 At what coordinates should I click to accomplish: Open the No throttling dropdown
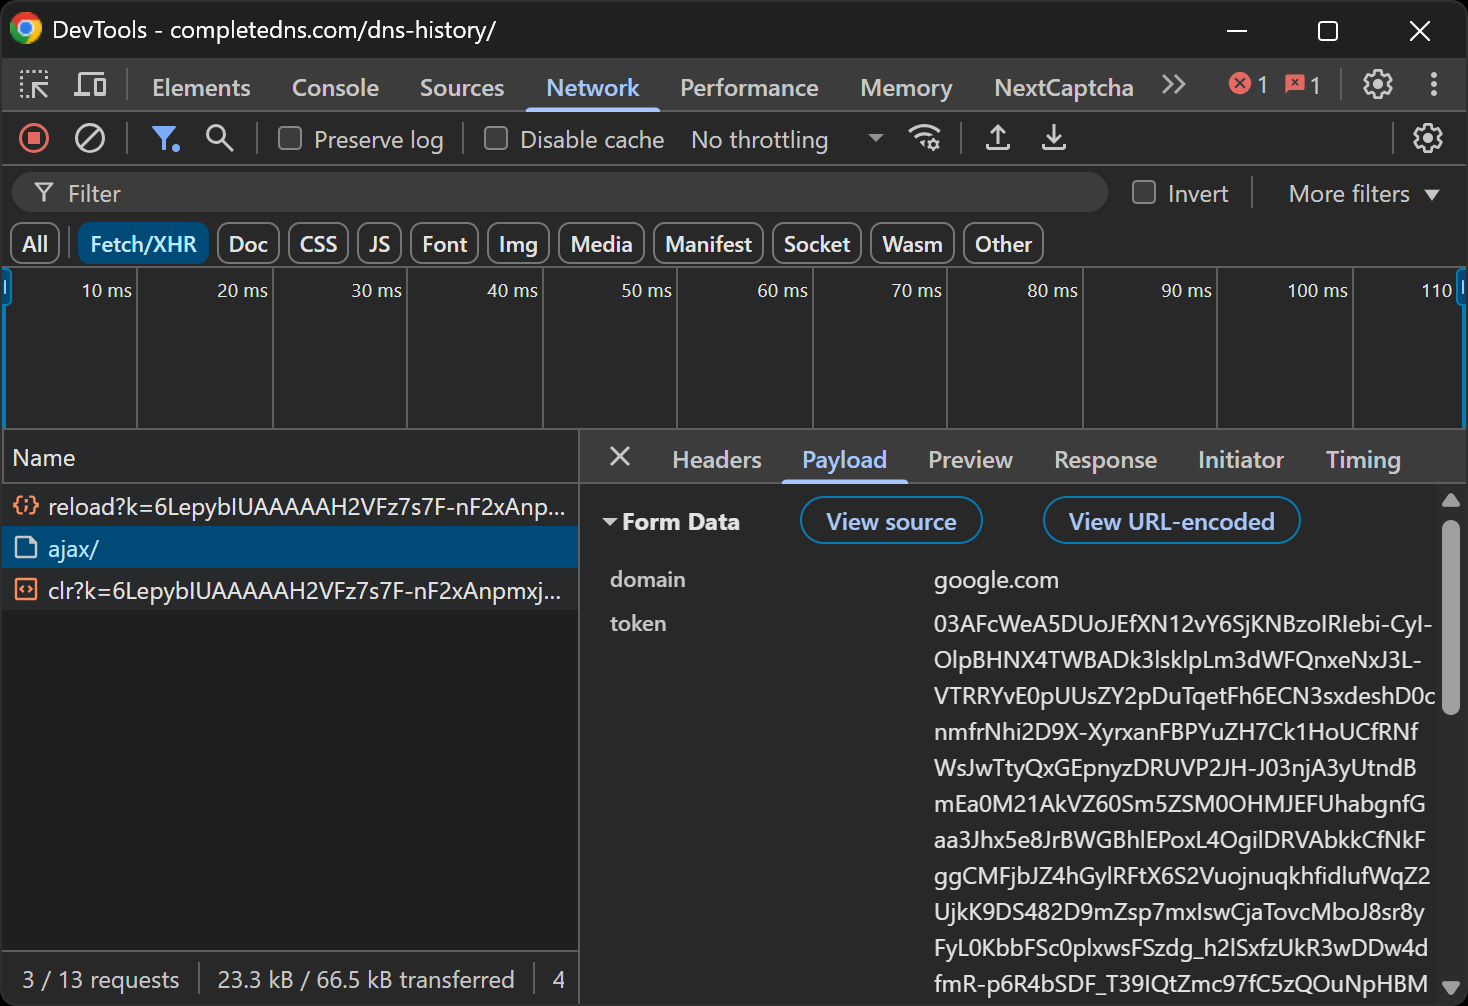tap(787, 139)
